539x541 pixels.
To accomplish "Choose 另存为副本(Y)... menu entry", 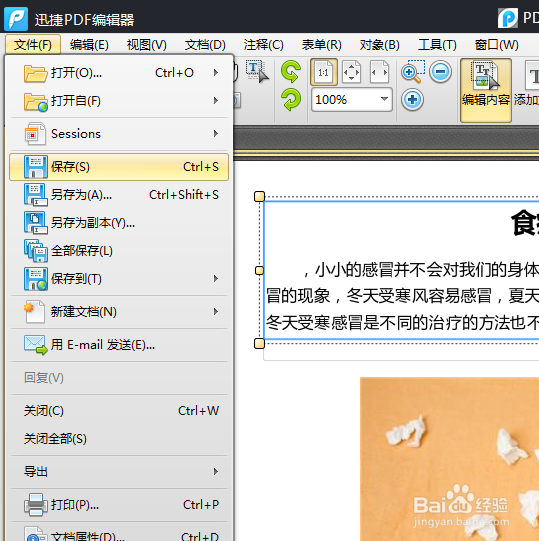I will (119, 223).
